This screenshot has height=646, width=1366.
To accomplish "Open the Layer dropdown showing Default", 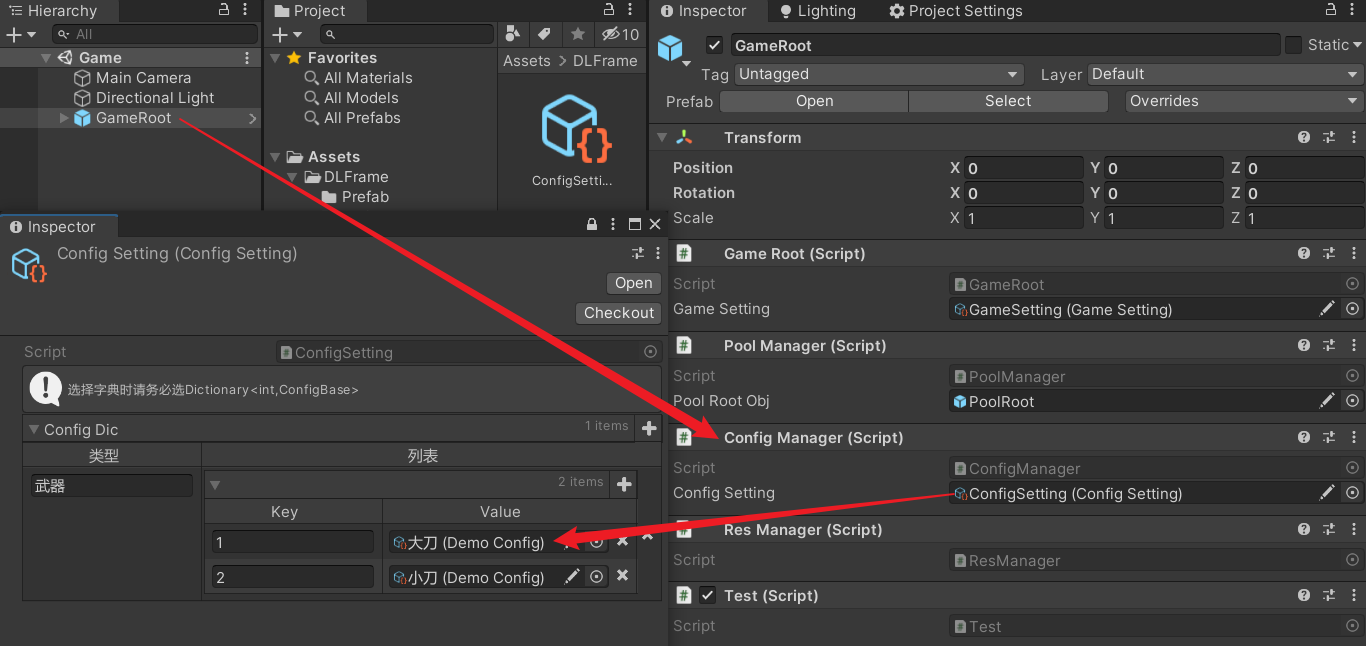I will 1225,74.
